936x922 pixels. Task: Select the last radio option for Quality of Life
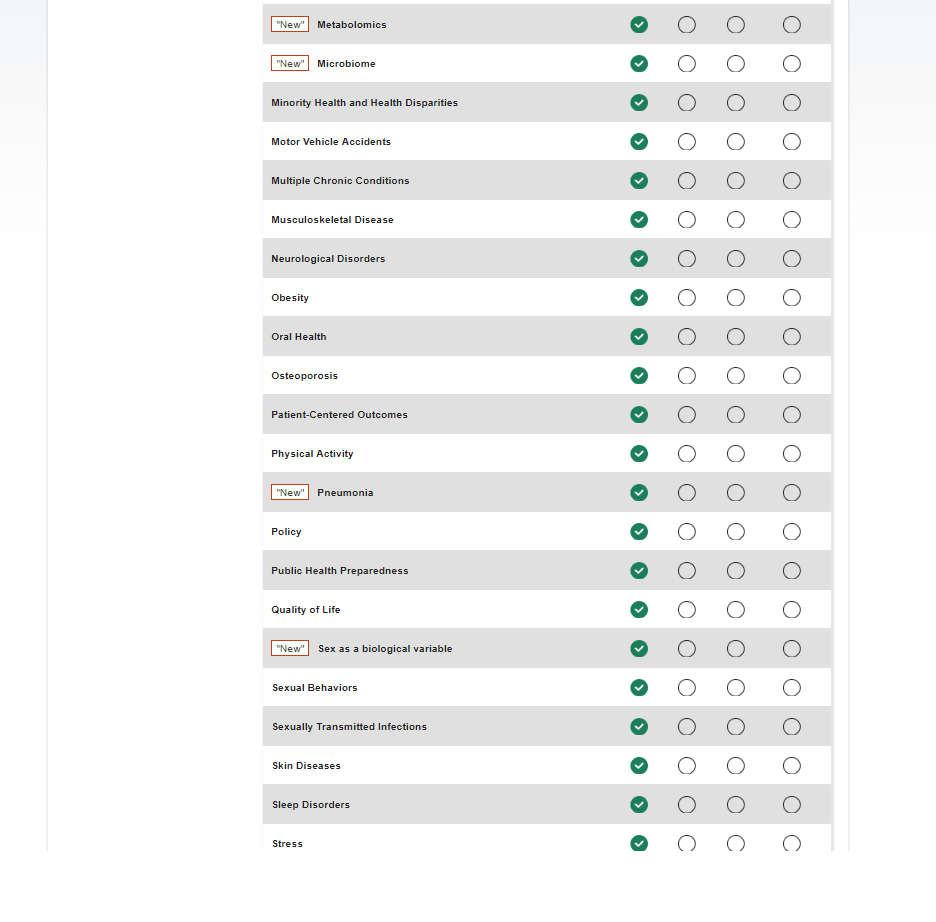pyautogui.click(x=792, y=610)
